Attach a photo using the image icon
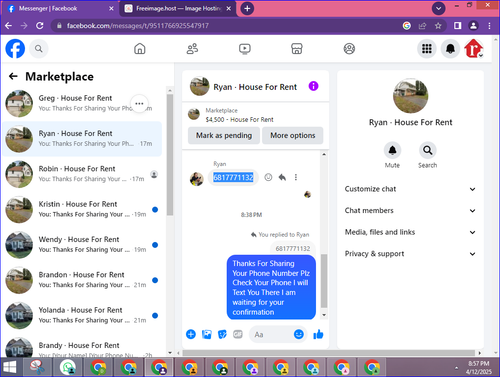 tap(207, 334)
